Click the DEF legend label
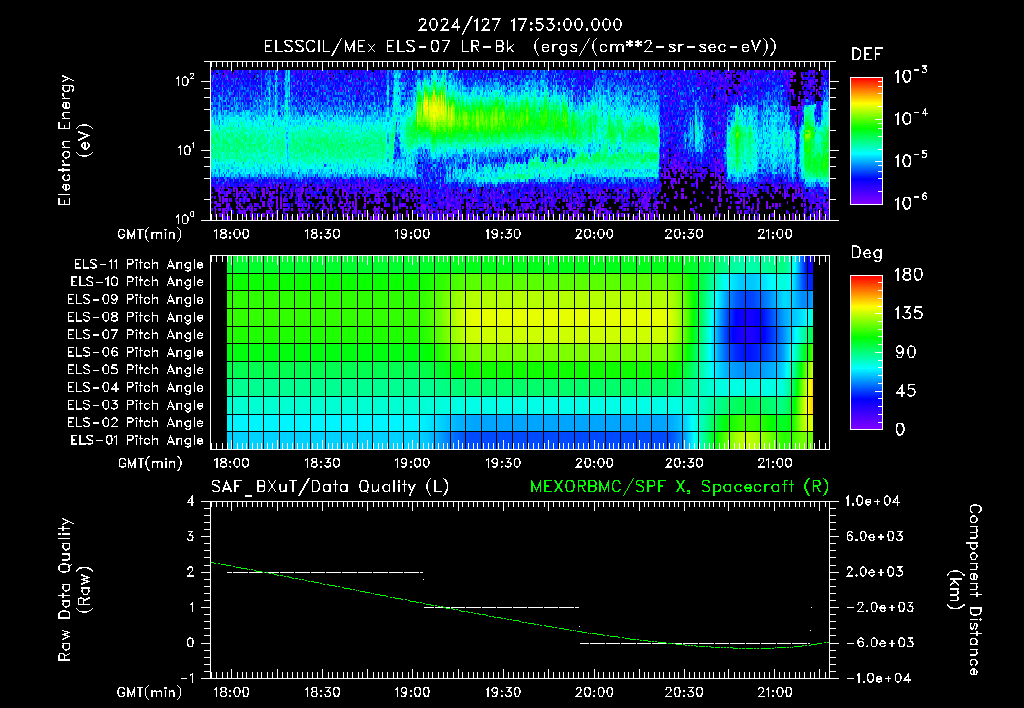 tap(867, 54)
